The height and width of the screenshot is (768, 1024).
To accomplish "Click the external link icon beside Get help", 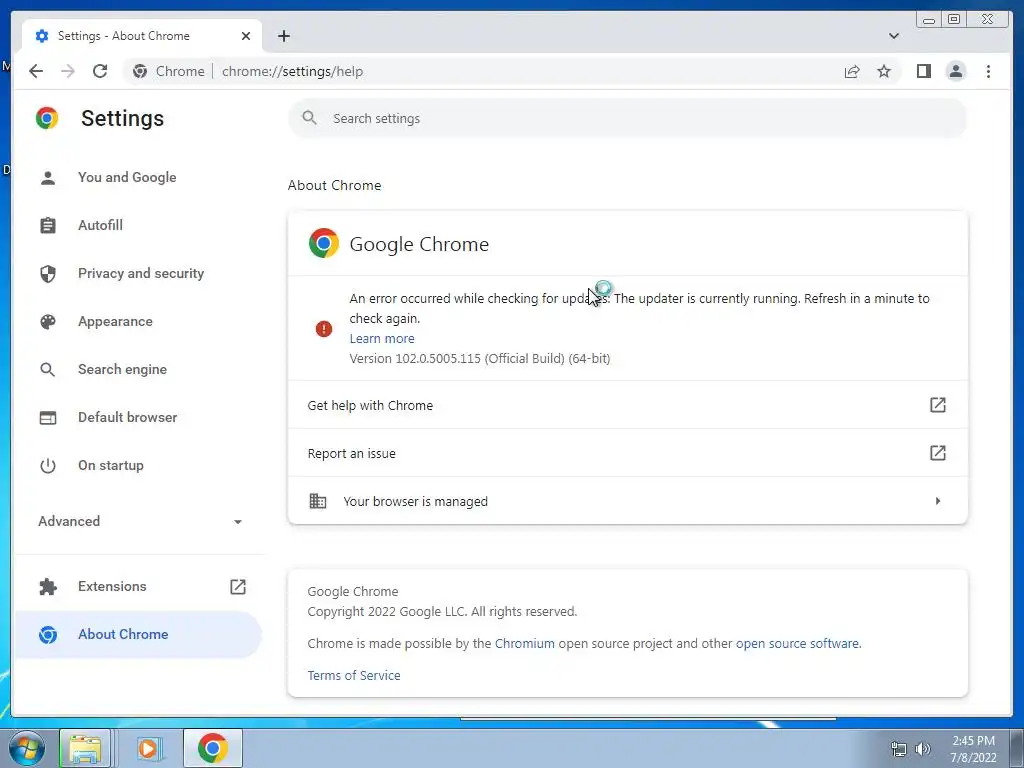I will pos(937,405).
